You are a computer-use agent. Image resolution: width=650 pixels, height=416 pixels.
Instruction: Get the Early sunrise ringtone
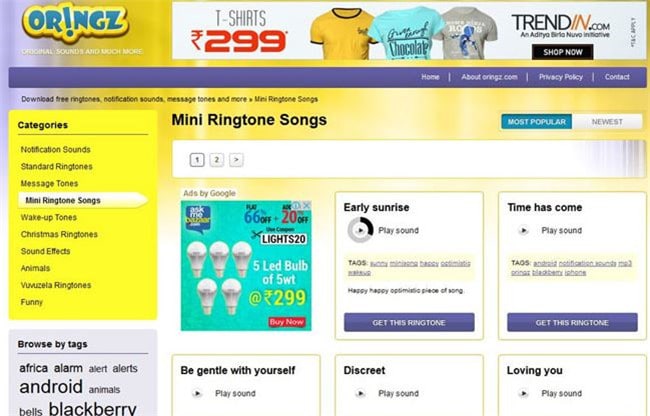tap(409, 322)
